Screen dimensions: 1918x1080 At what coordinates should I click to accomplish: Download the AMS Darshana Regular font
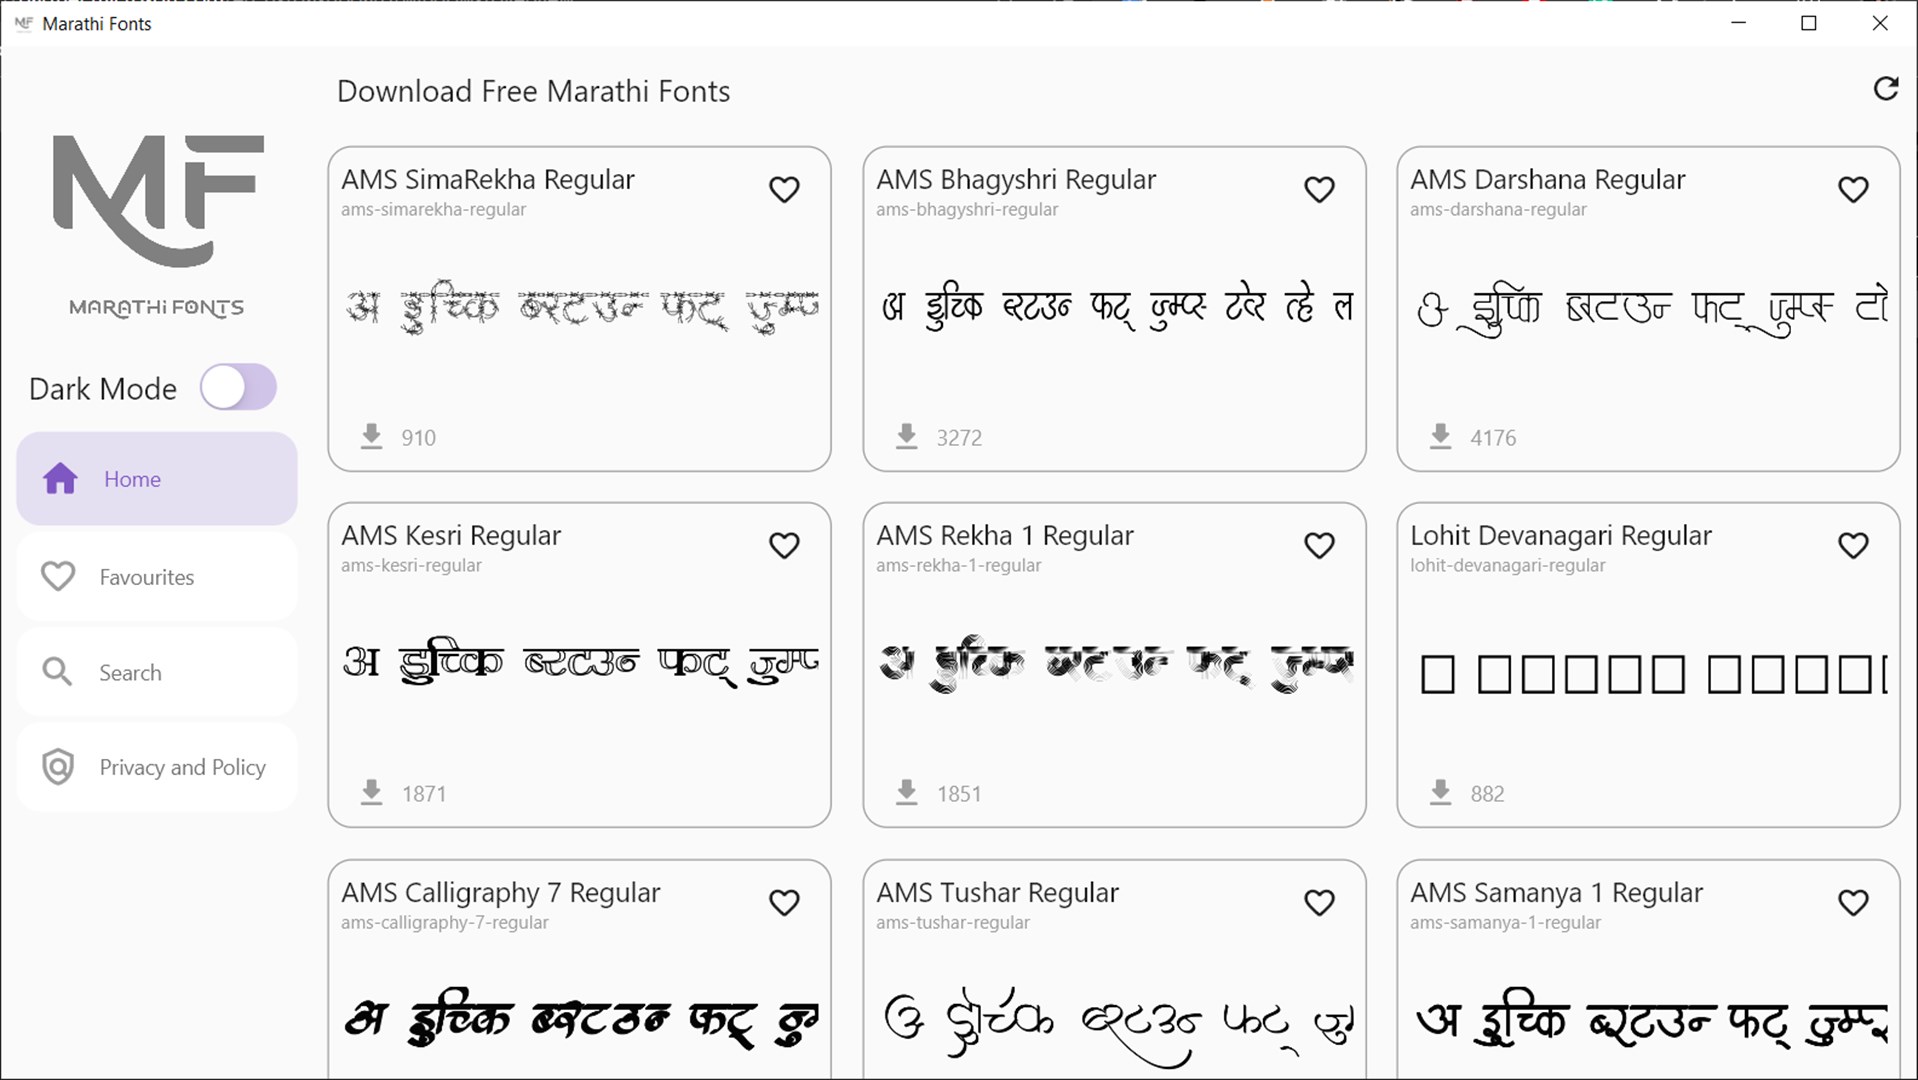click(1439, 437)
